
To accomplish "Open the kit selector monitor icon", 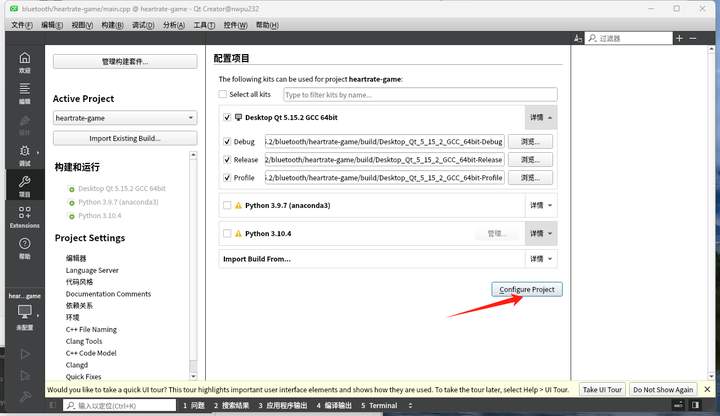I will tap(24, 312).
